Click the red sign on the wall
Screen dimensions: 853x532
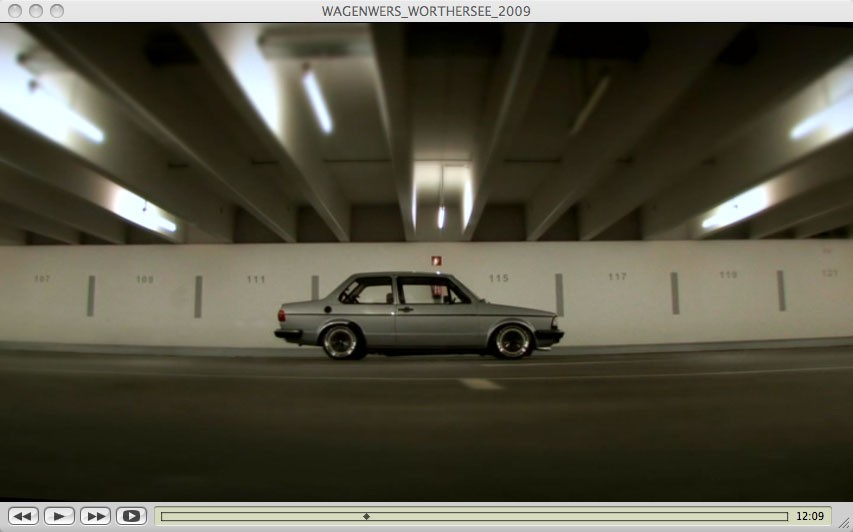coord(436,260)
